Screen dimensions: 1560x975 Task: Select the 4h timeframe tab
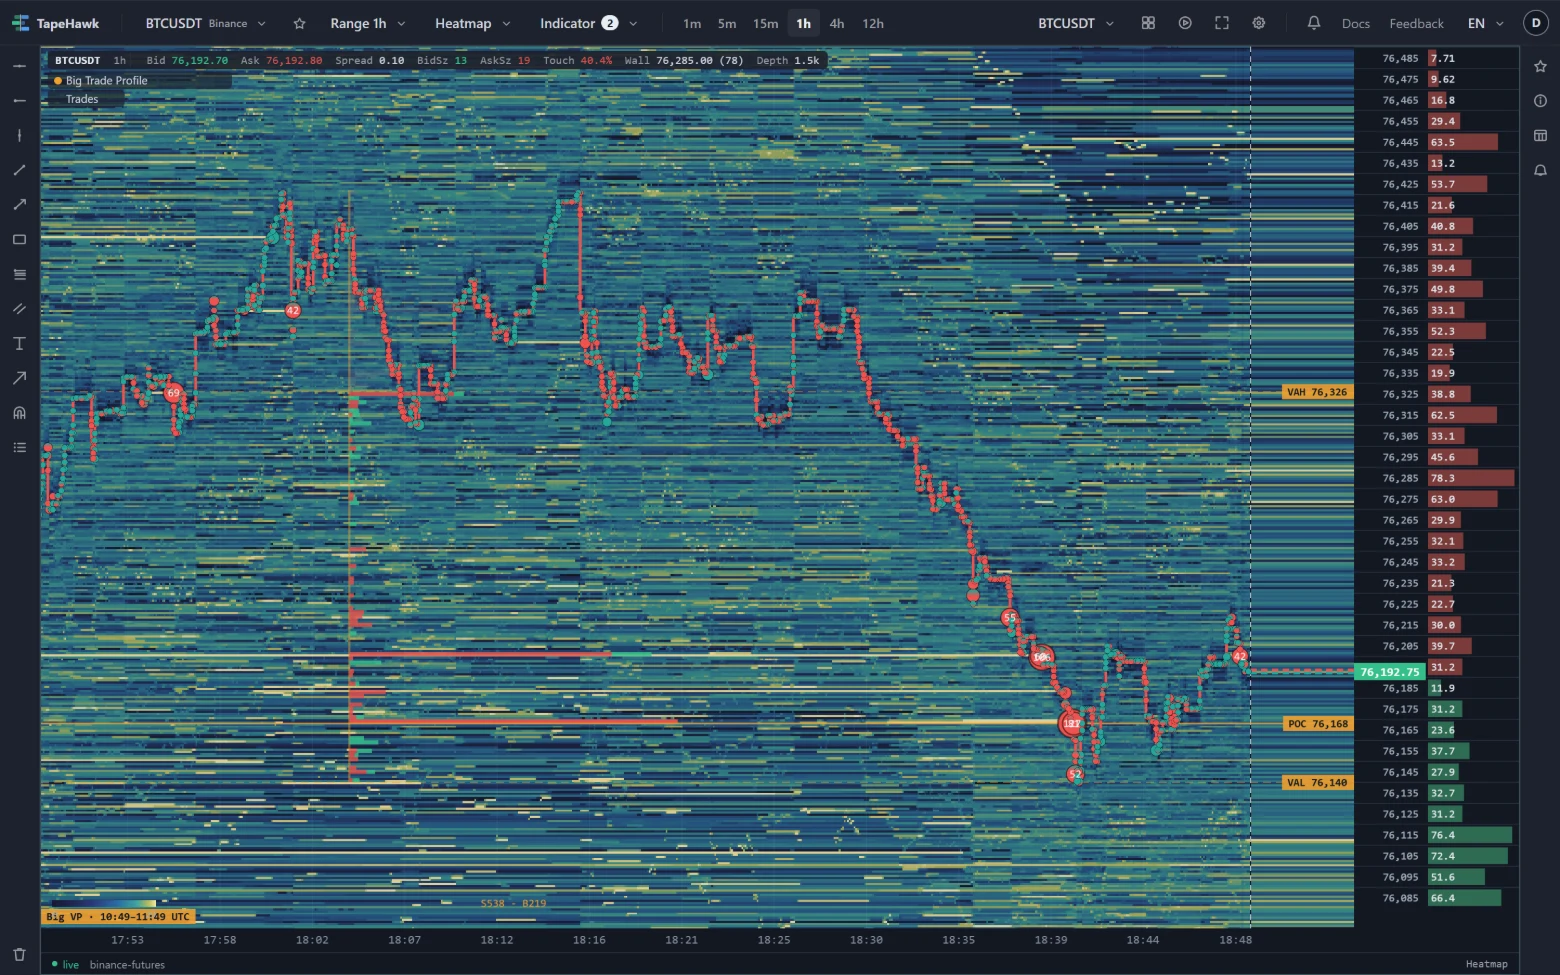837,23
